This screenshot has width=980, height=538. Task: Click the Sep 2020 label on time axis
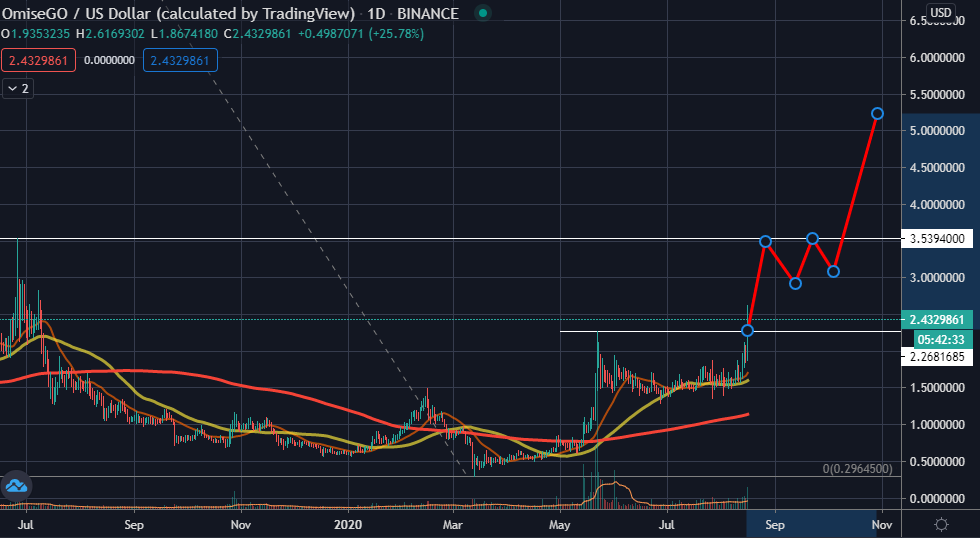[x=775, y=525]
